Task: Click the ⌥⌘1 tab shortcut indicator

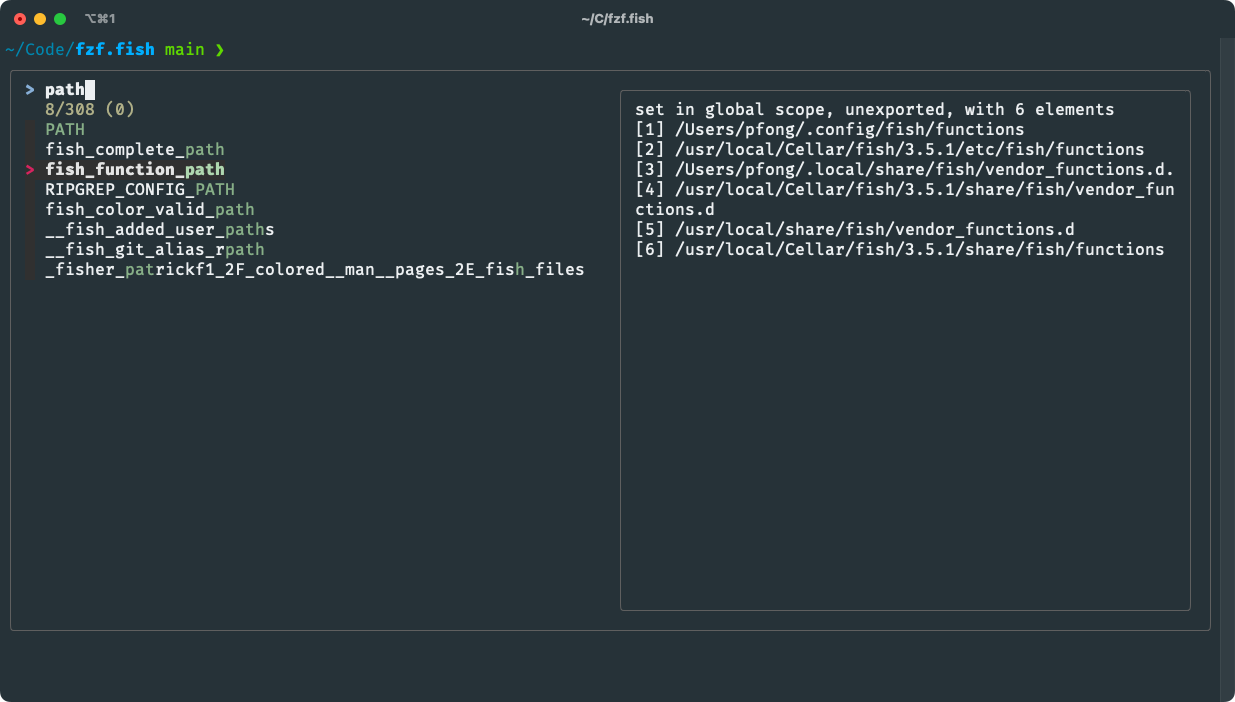Action: pos(100,19)
